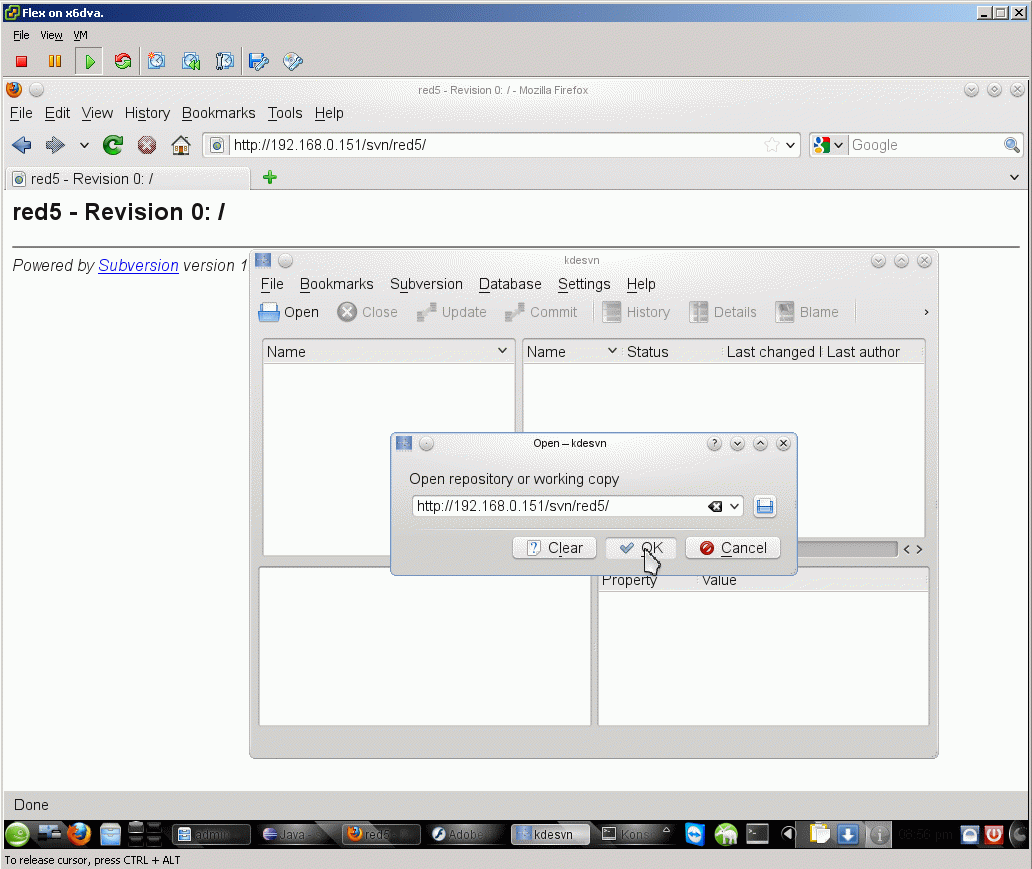
Task: Open kdesvn Subversion menu
Action: pos(426,284)
